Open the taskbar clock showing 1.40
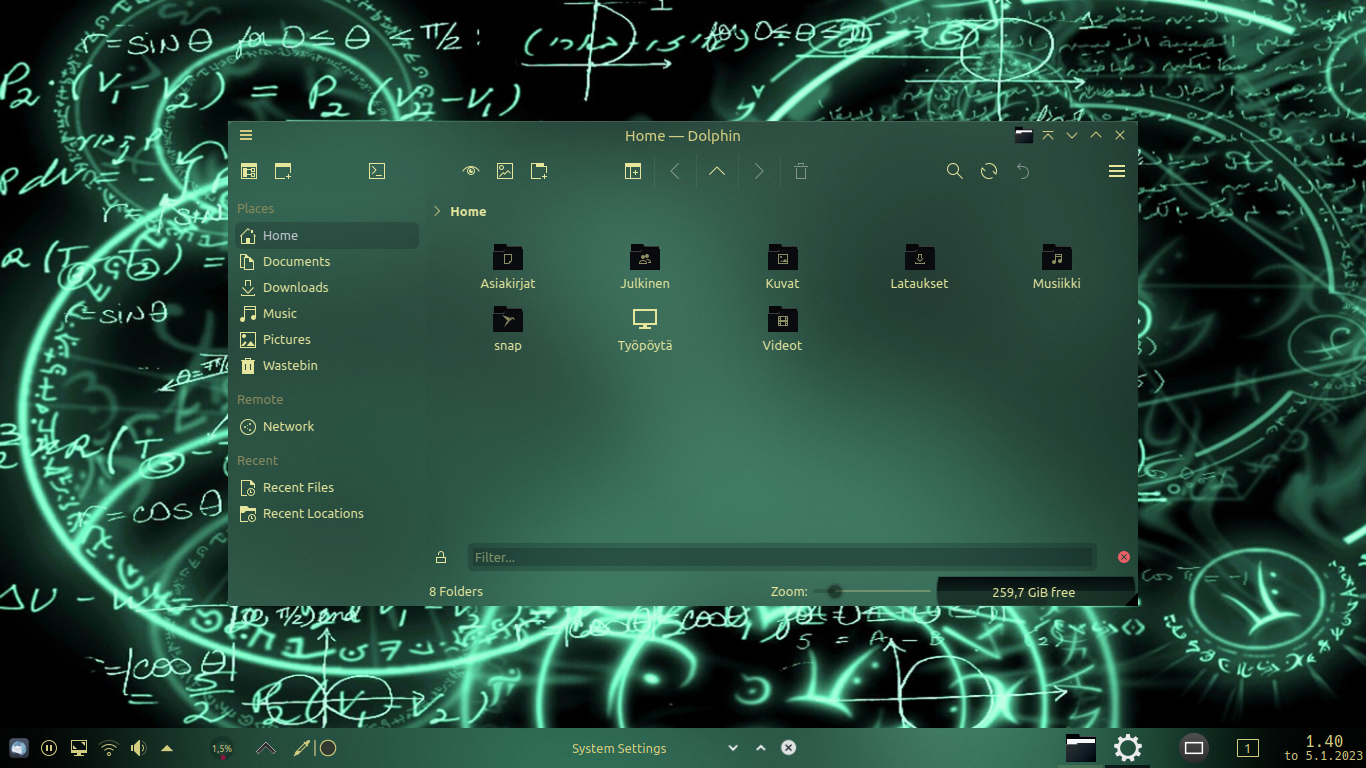 pyautogui.click(x=1323, y=748)
